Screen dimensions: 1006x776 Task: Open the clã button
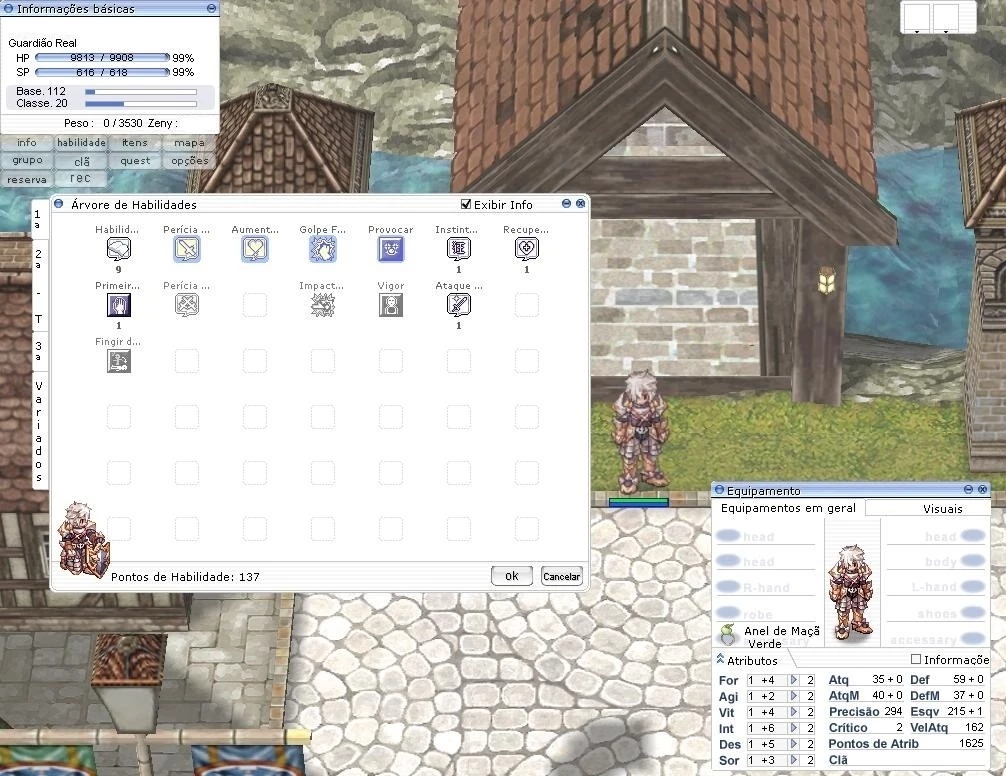tap(81, 161)
